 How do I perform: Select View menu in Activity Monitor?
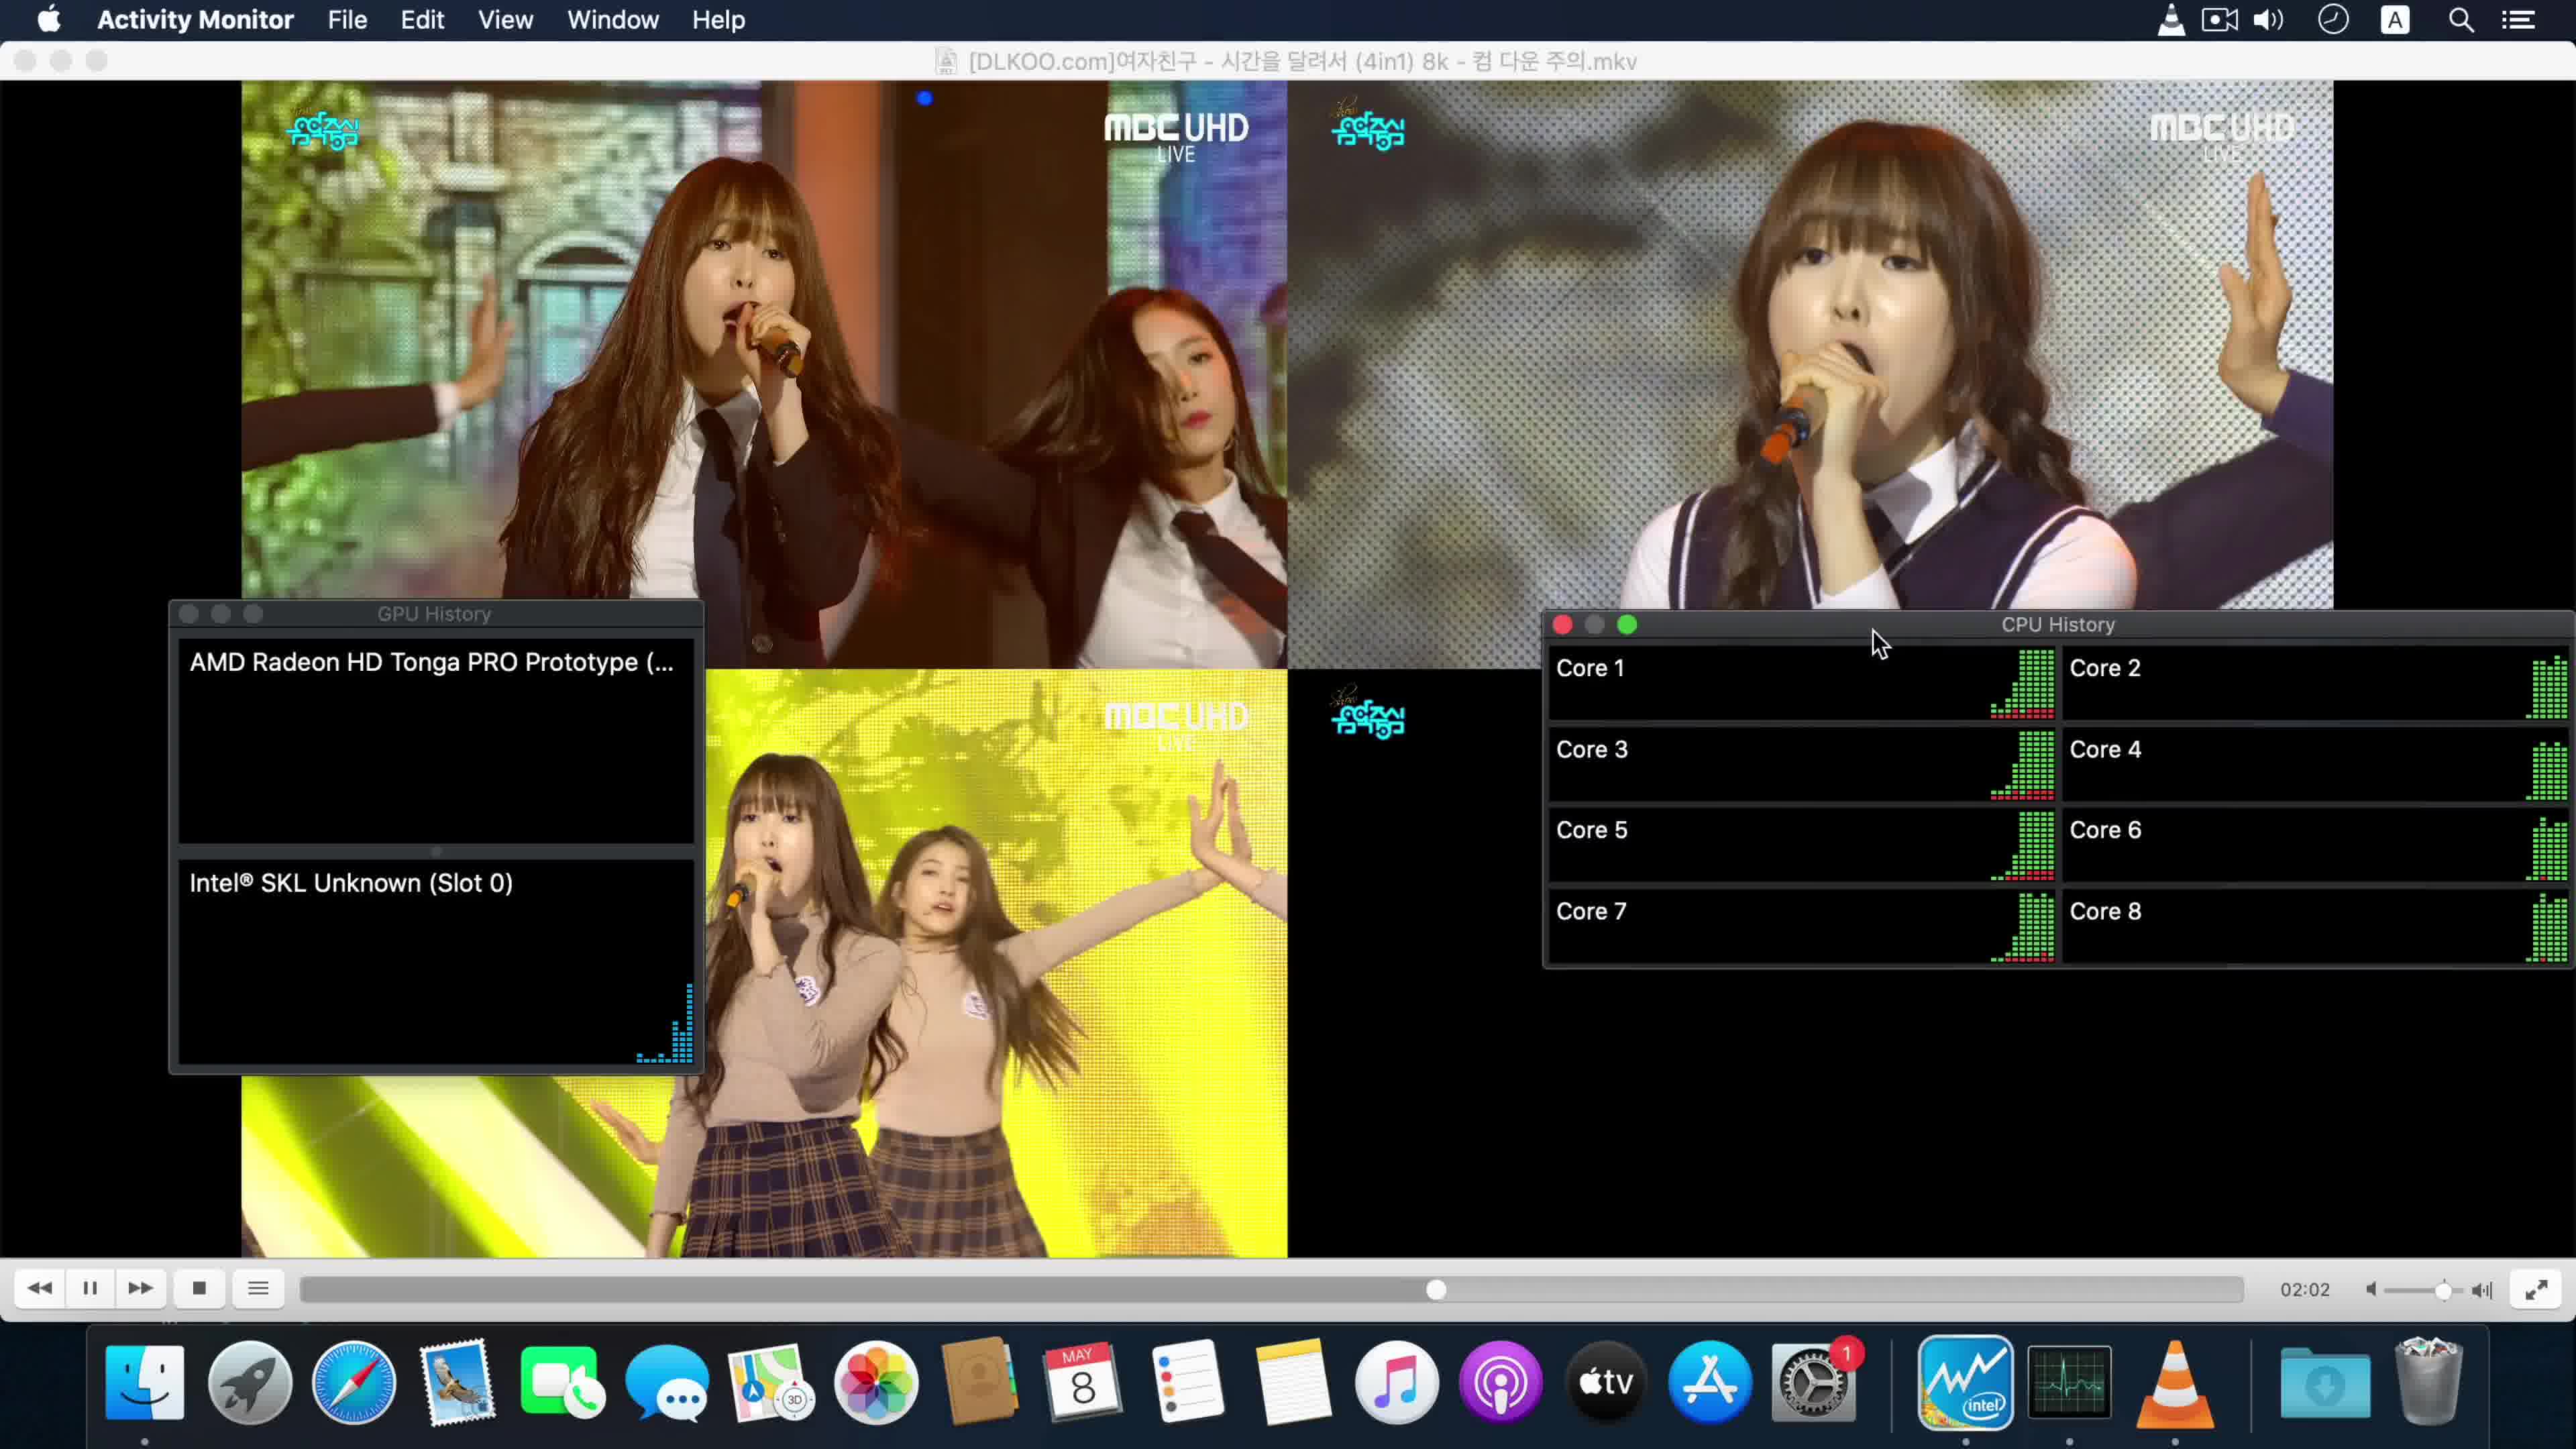506,19
